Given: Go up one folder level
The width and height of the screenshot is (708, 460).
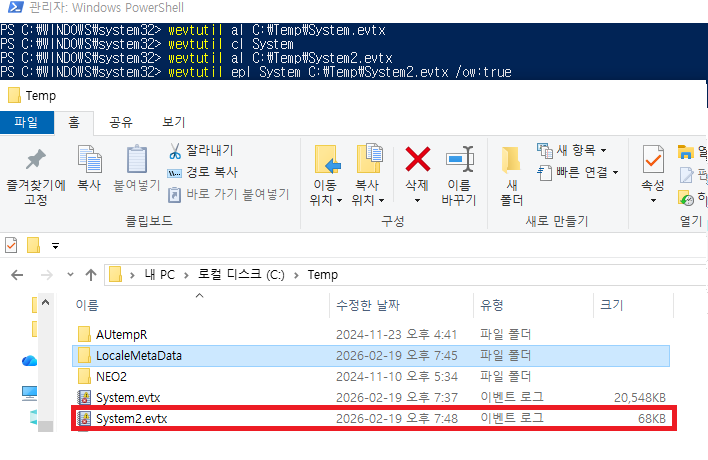Looking at the screenshot, I should tap(91, 275).
